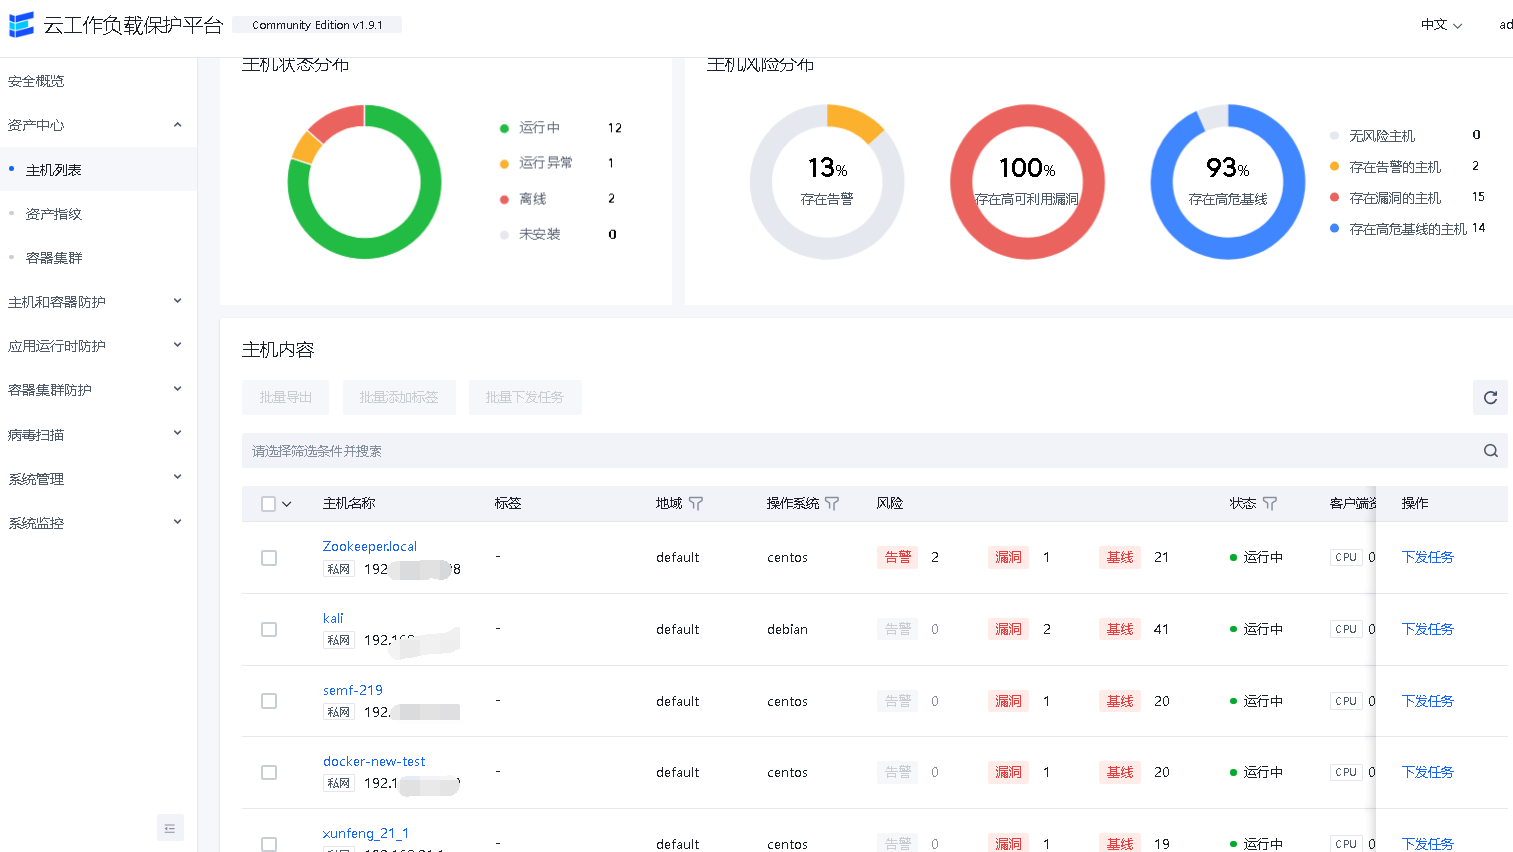Open the operating system column filter icon
Viewport: 1513px width, 852px height.
tap(832, 504)
